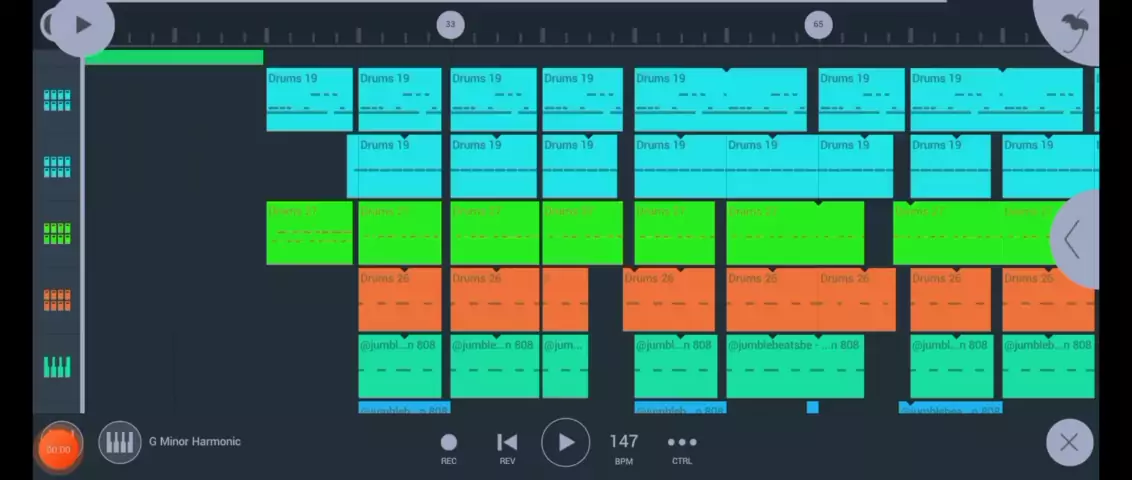1132x480 pixels.
Task: Select the second cyan drum track icon
Action: click(x=57, y=167)
